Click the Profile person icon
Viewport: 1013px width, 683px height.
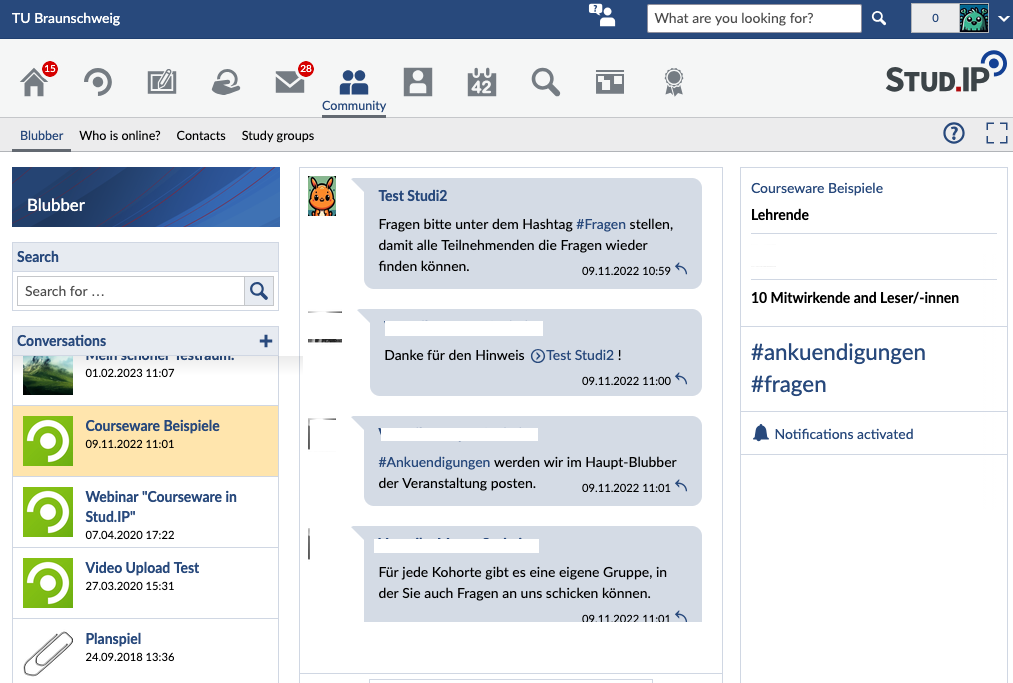click(418, 82)
